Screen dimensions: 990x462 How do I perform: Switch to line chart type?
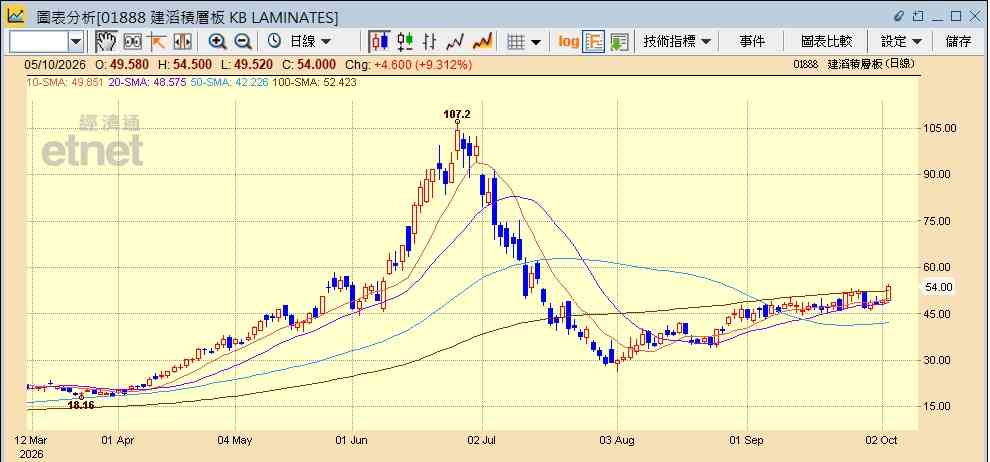(x=455, y=42)
